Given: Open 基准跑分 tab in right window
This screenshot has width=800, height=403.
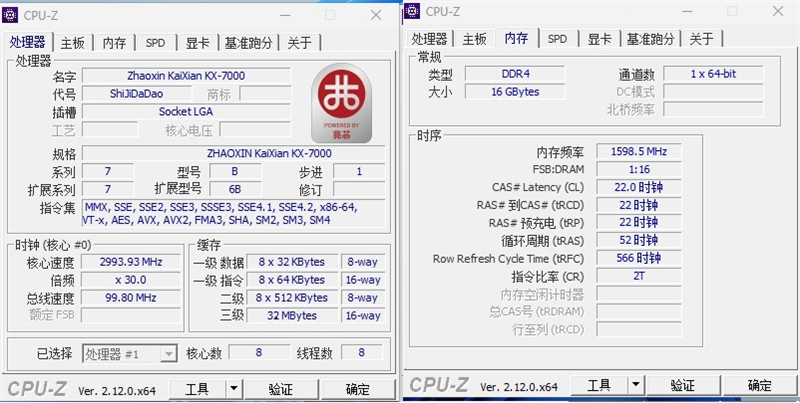Looking at the screenshot, I should (x=651, y=39).
